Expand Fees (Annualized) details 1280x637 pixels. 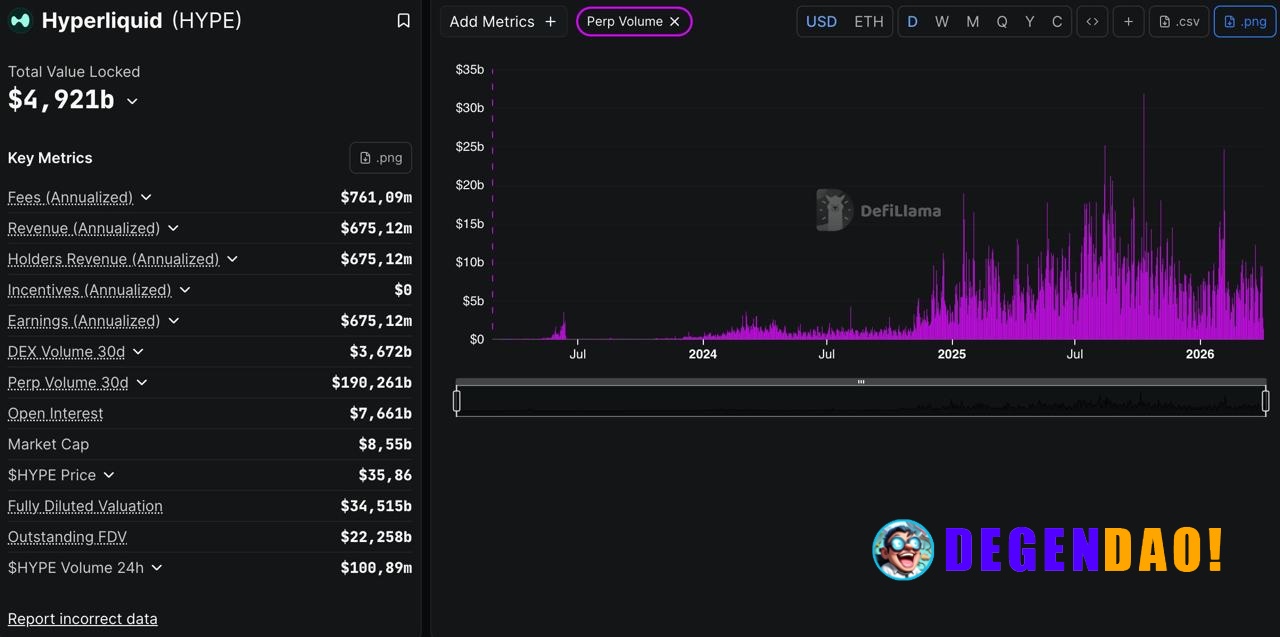[x=146, y=198]
